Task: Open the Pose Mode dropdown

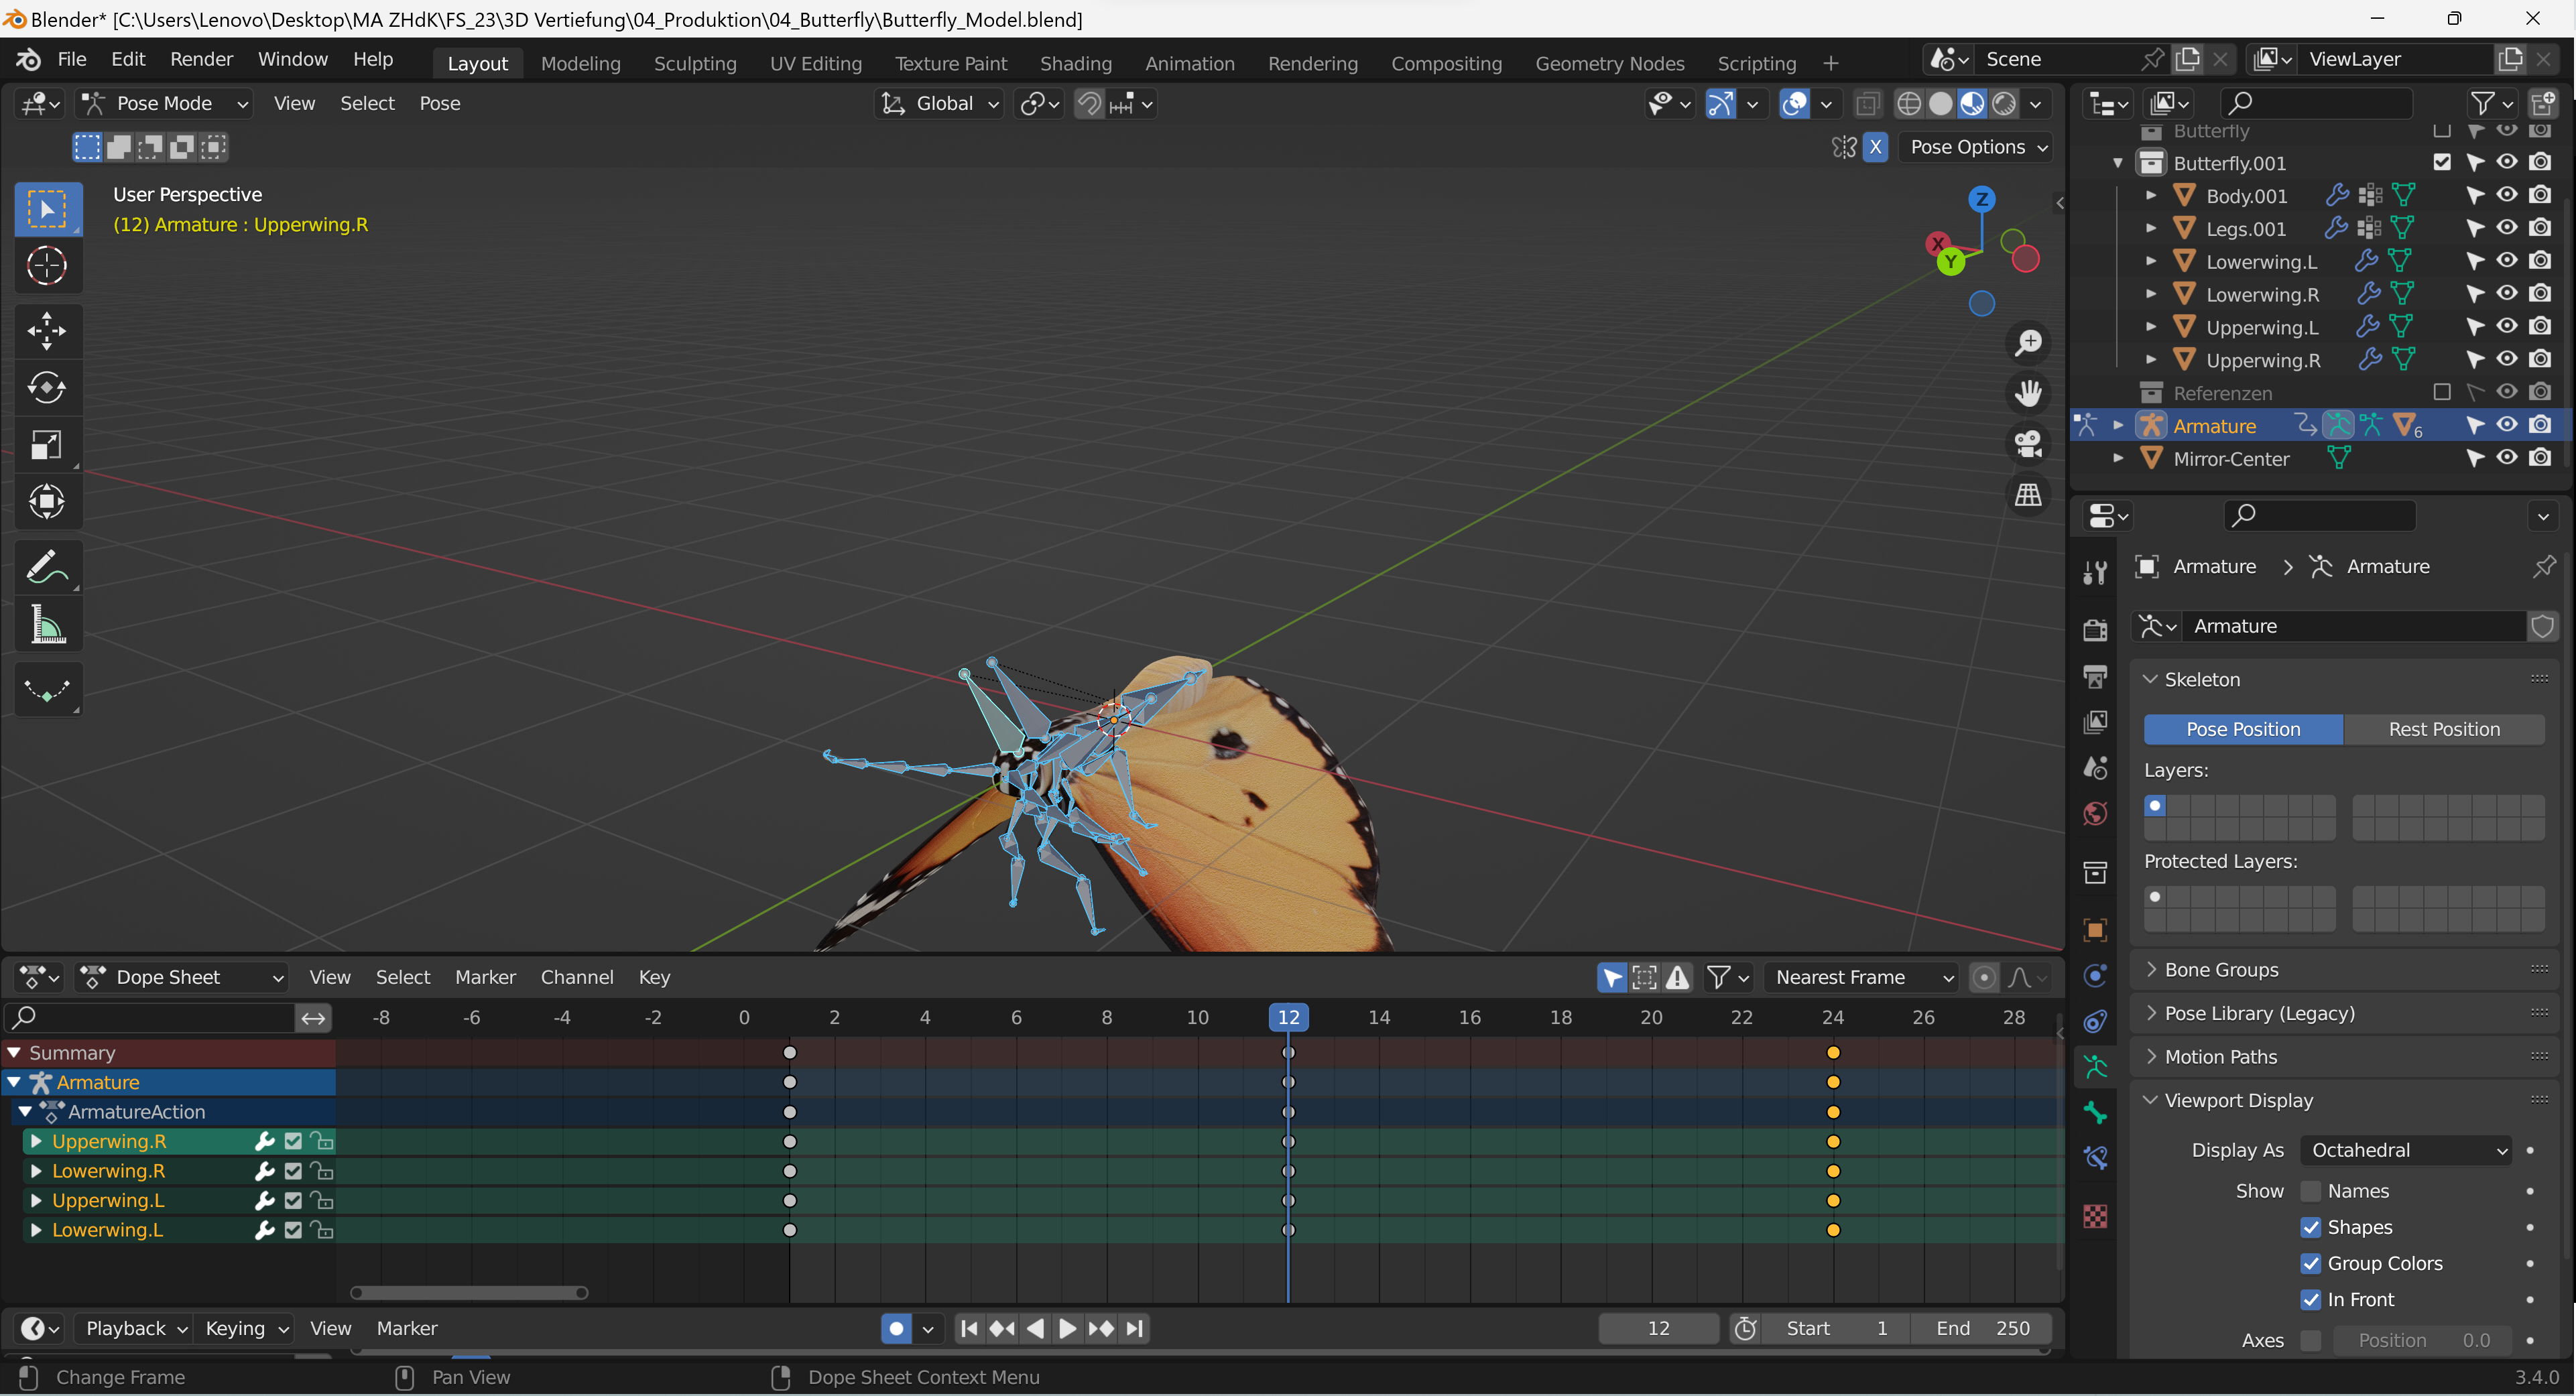Action: coord(165,103)
